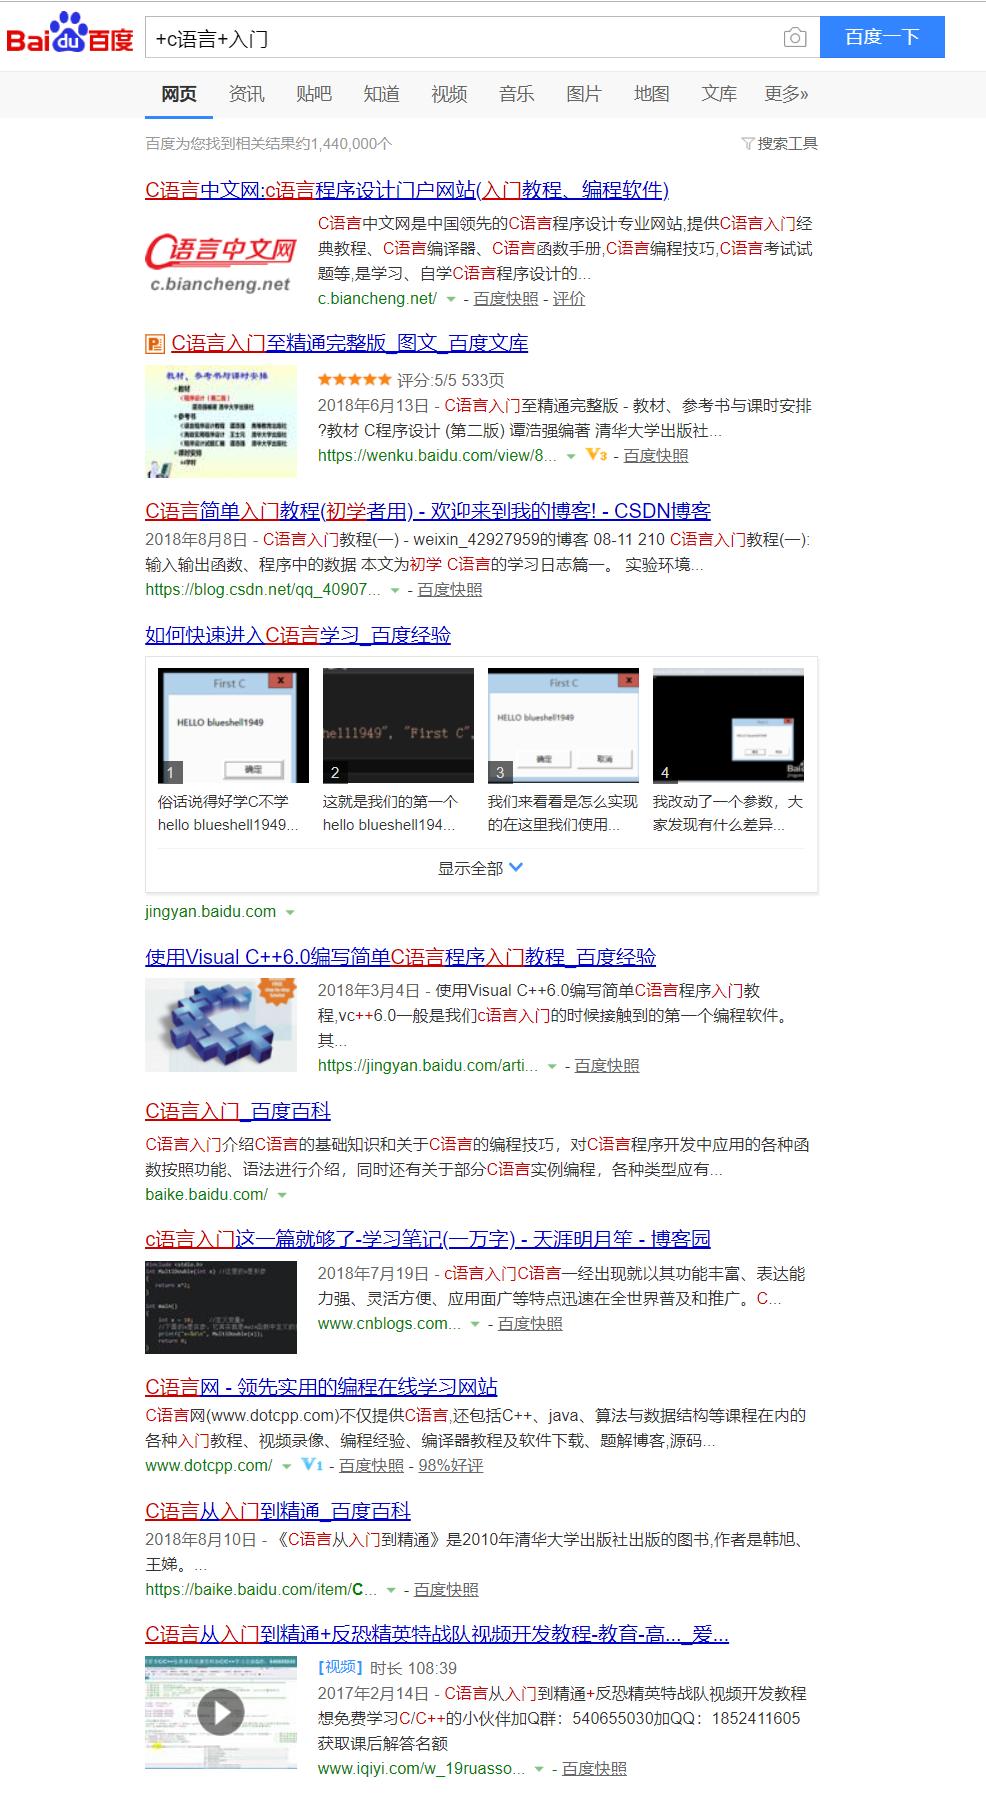Open 使用Visual C++6.0编写简单C语言程序 result

tap(400, 957)
